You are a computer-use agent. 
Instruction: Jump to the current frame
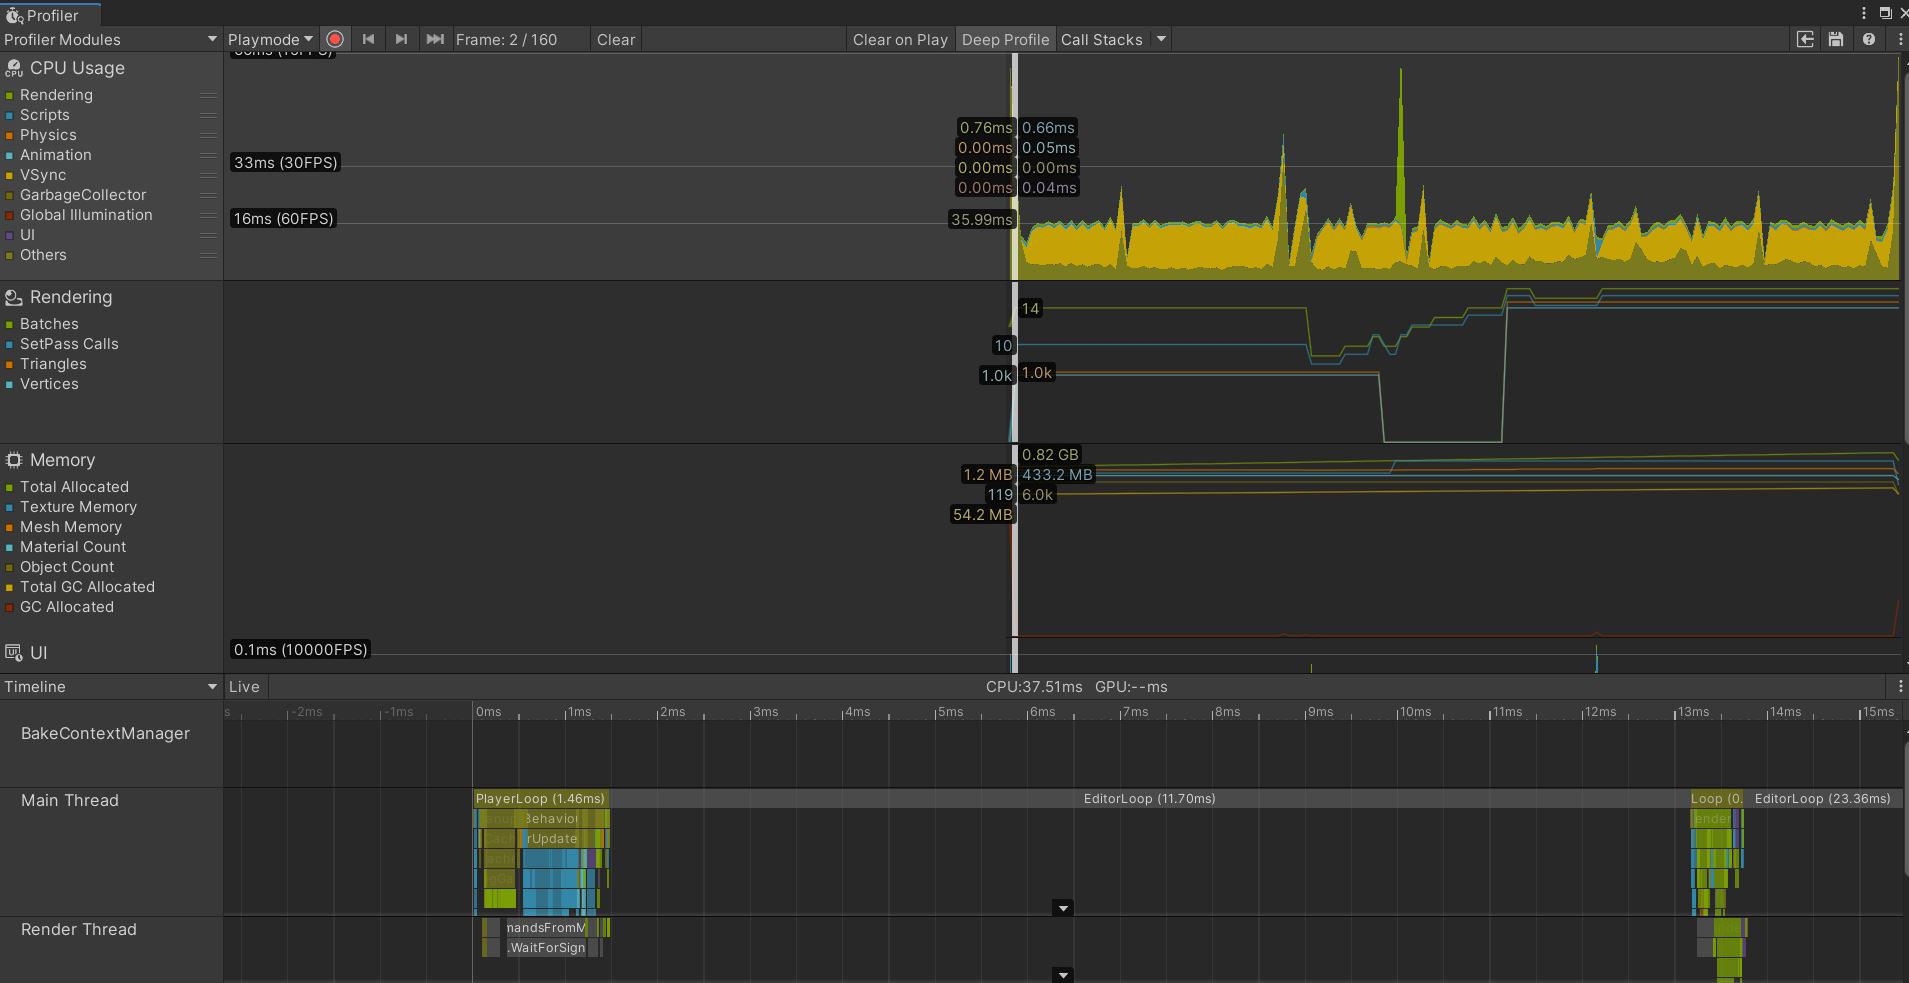tap(434, 39)
